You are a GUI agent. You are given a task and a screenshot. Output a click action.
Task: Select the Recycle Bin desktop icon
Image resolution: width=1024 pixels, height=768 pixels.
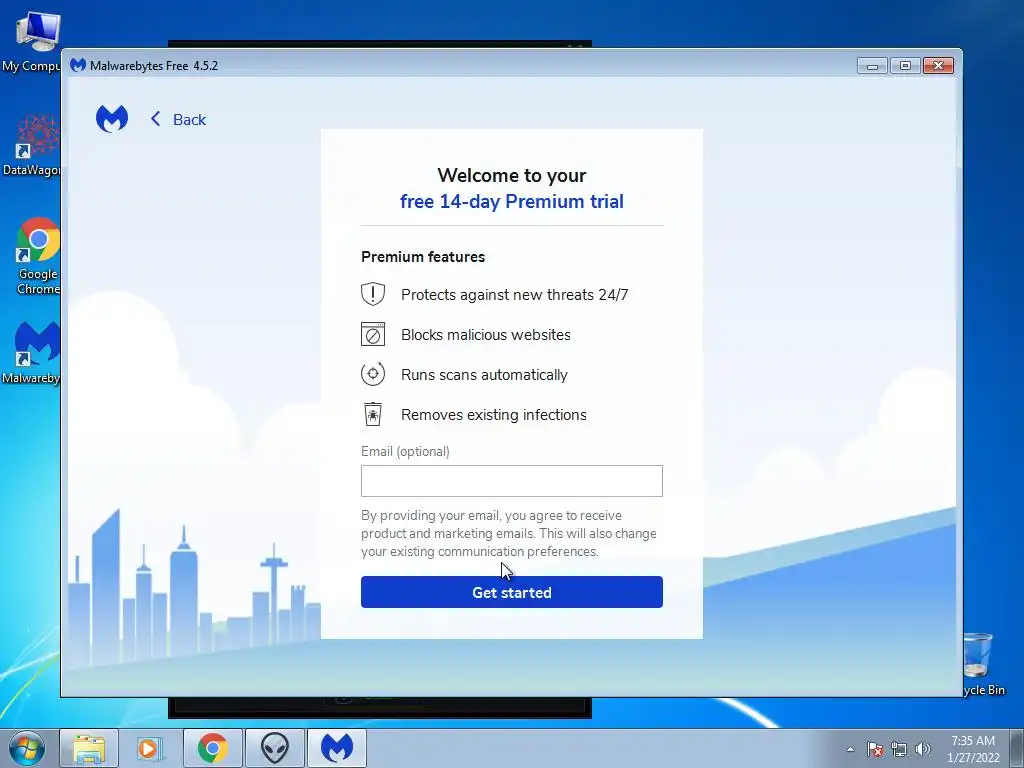(982, 663)
